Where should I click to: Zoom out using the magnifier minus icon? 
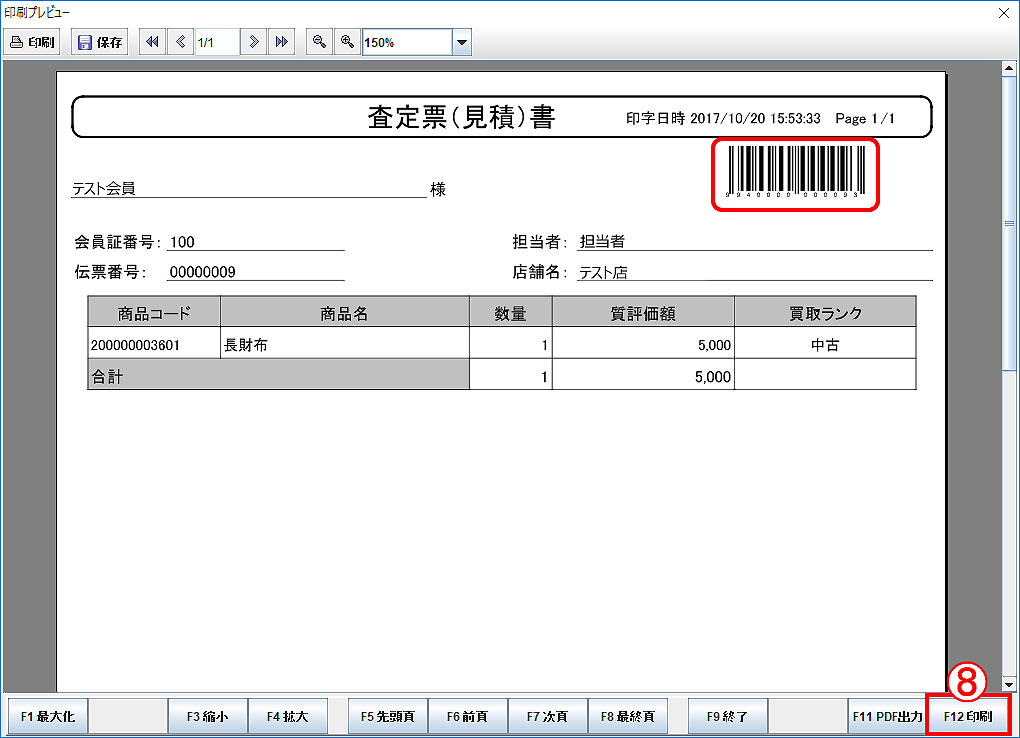pyautogui.click(x=318, y=42)
